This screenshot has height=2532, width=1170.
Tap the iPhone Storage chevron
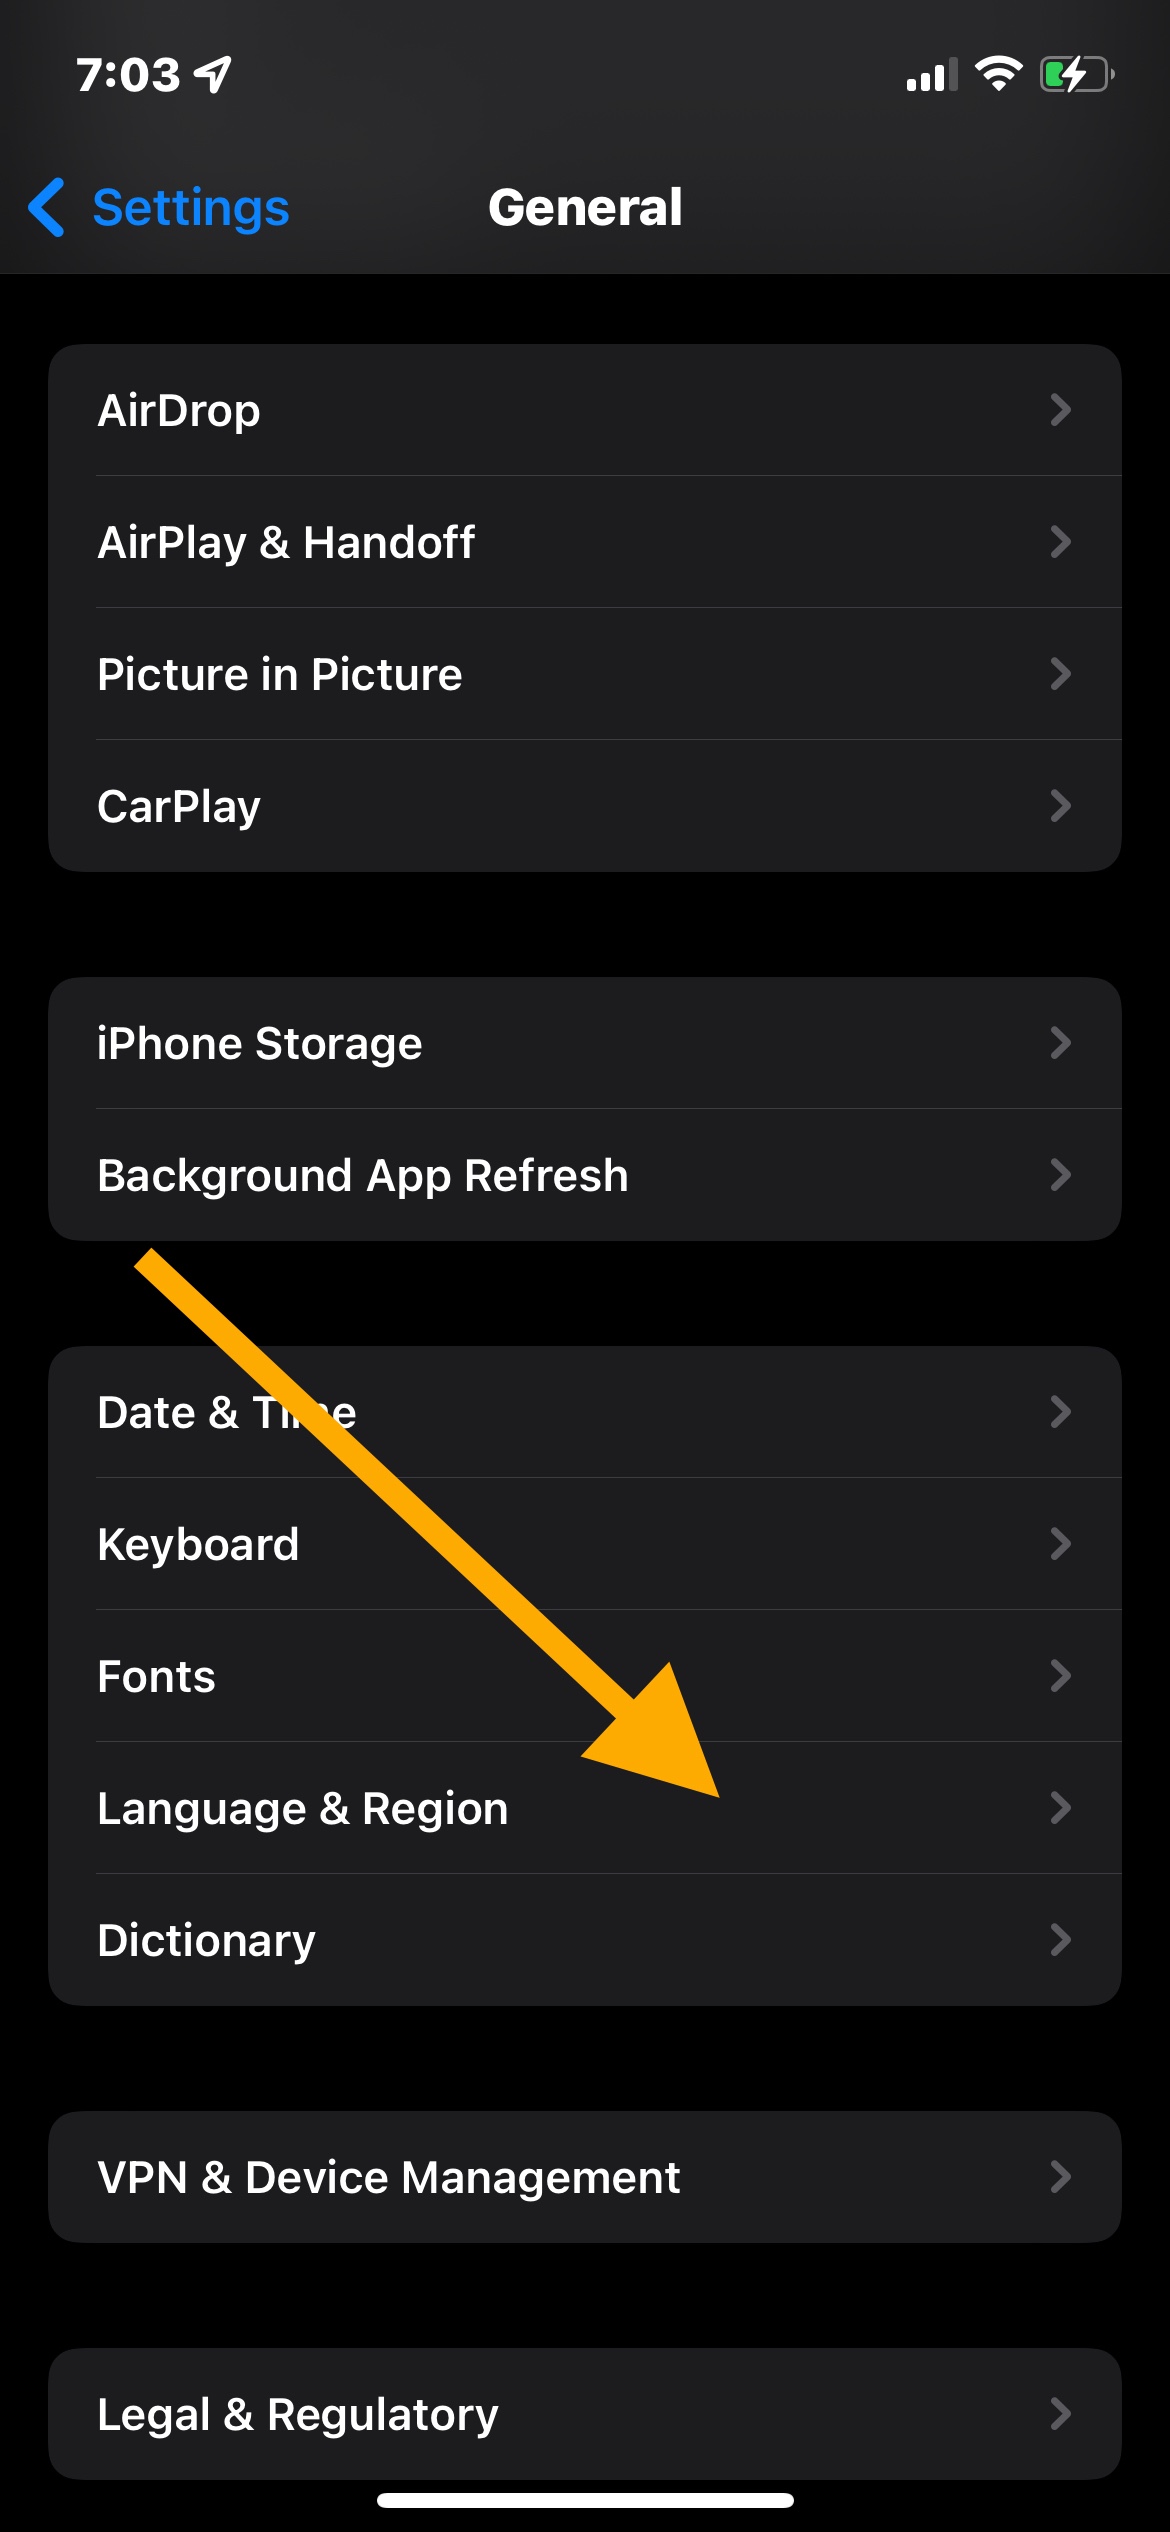coord(1060,1043)
